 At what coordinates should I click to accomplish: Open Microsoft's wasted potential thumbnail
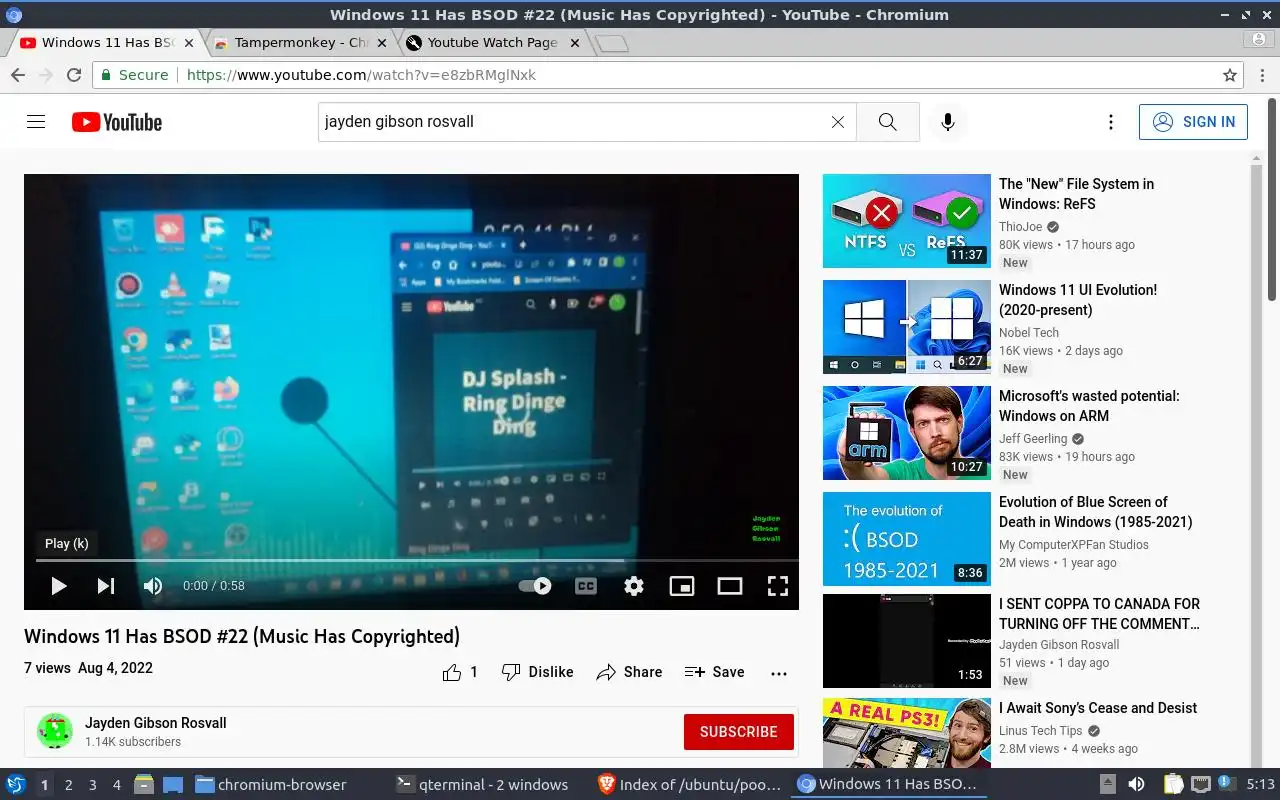click(x=907, y=433)
